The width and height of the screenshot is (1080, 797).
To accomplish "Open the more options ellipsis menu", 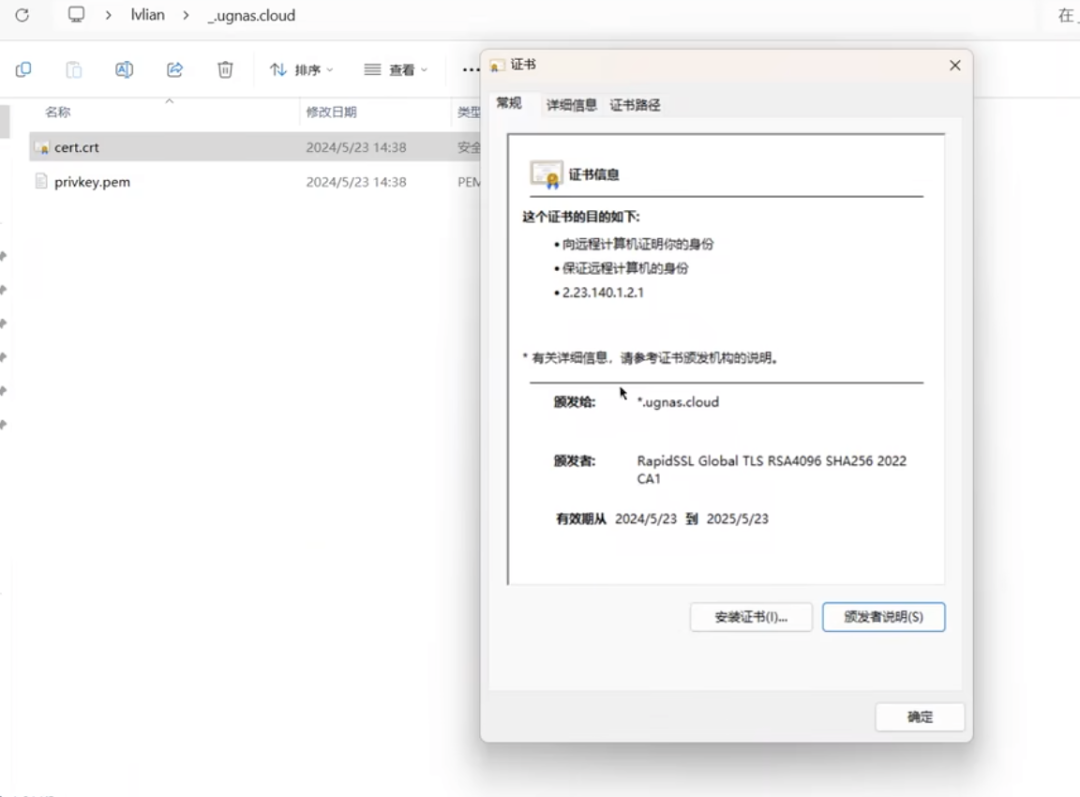I will coord(470,70).
